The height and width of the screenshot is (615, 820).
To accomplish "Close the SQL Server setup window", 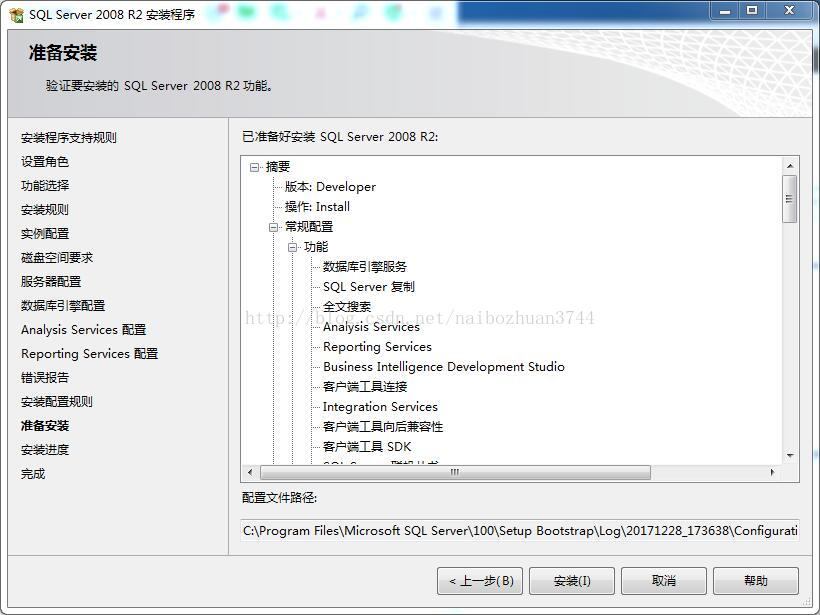I will click(x=790, y=10).
